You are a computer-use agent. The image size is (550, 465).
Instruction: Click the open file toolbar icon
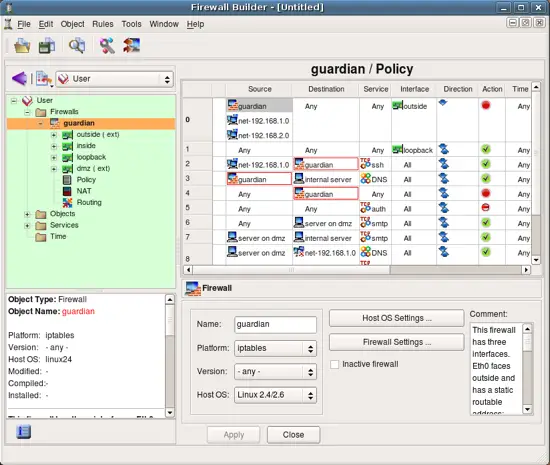point(22,46)
